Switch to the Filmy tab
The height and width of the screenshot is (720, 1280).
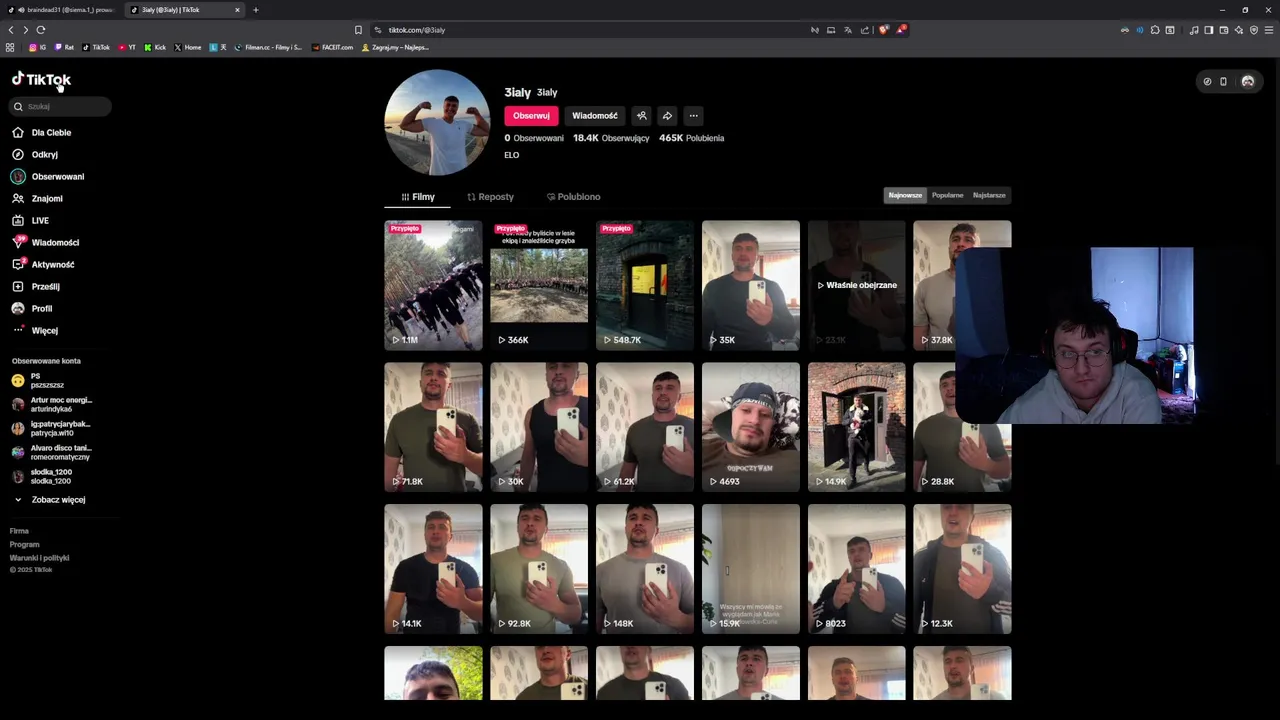pyautogui.click(x=418, y=196)
